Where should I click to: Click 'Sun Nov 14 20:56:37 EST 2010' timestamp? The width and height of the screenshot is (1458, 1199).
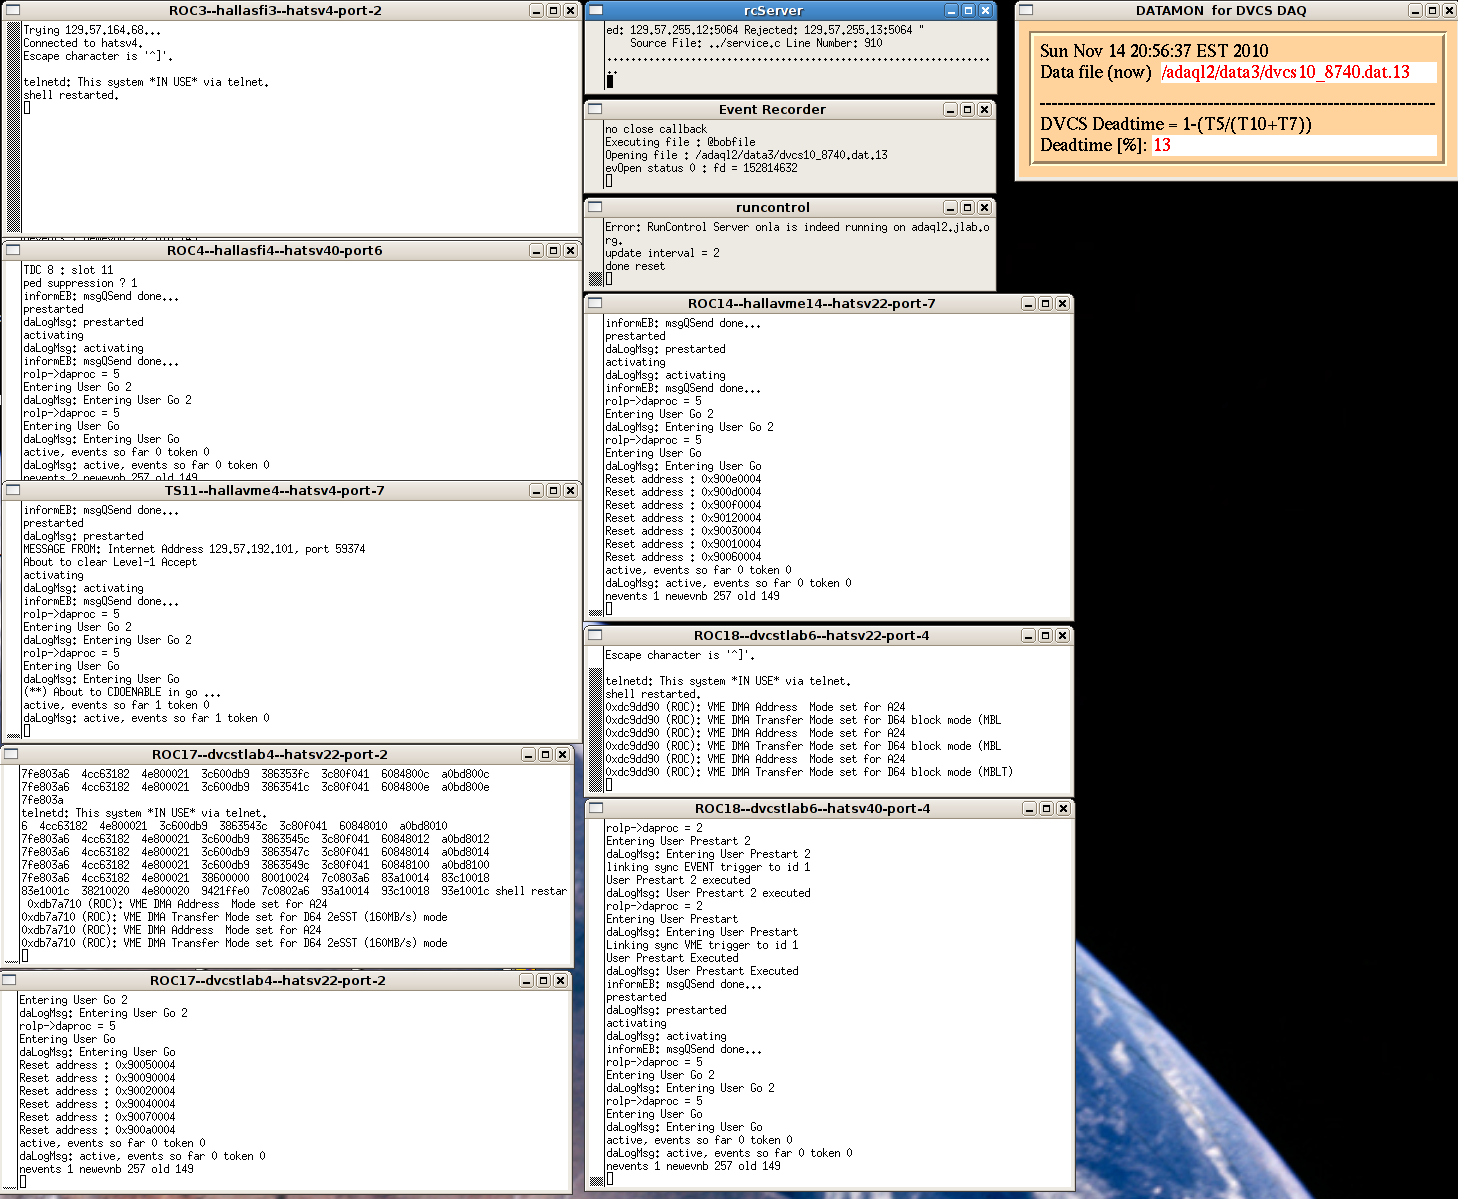click(x=1154, y=51)
